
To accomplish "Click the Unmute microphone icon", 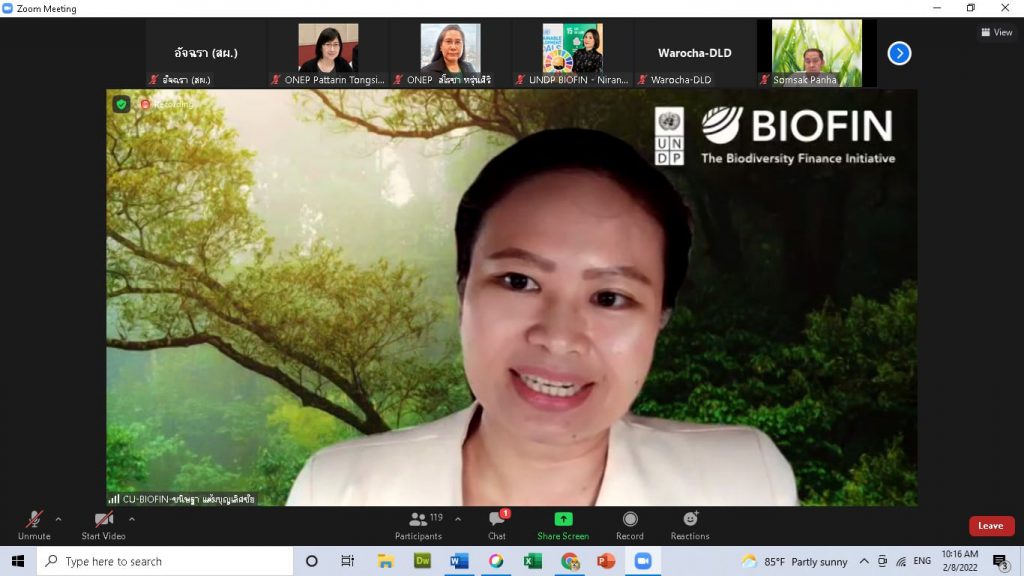I will click(x=34, y=520).
